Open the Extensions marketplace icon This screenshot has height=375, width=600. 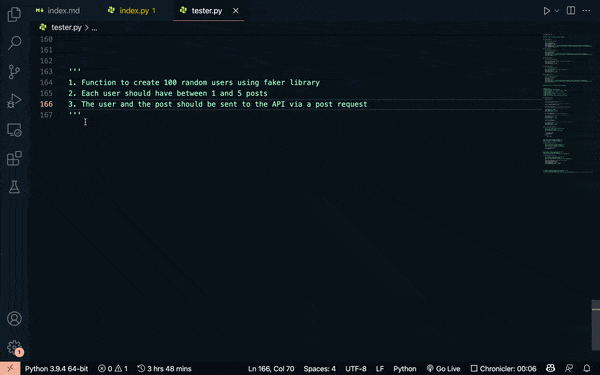pyautogui.click(x=14, y=158)
